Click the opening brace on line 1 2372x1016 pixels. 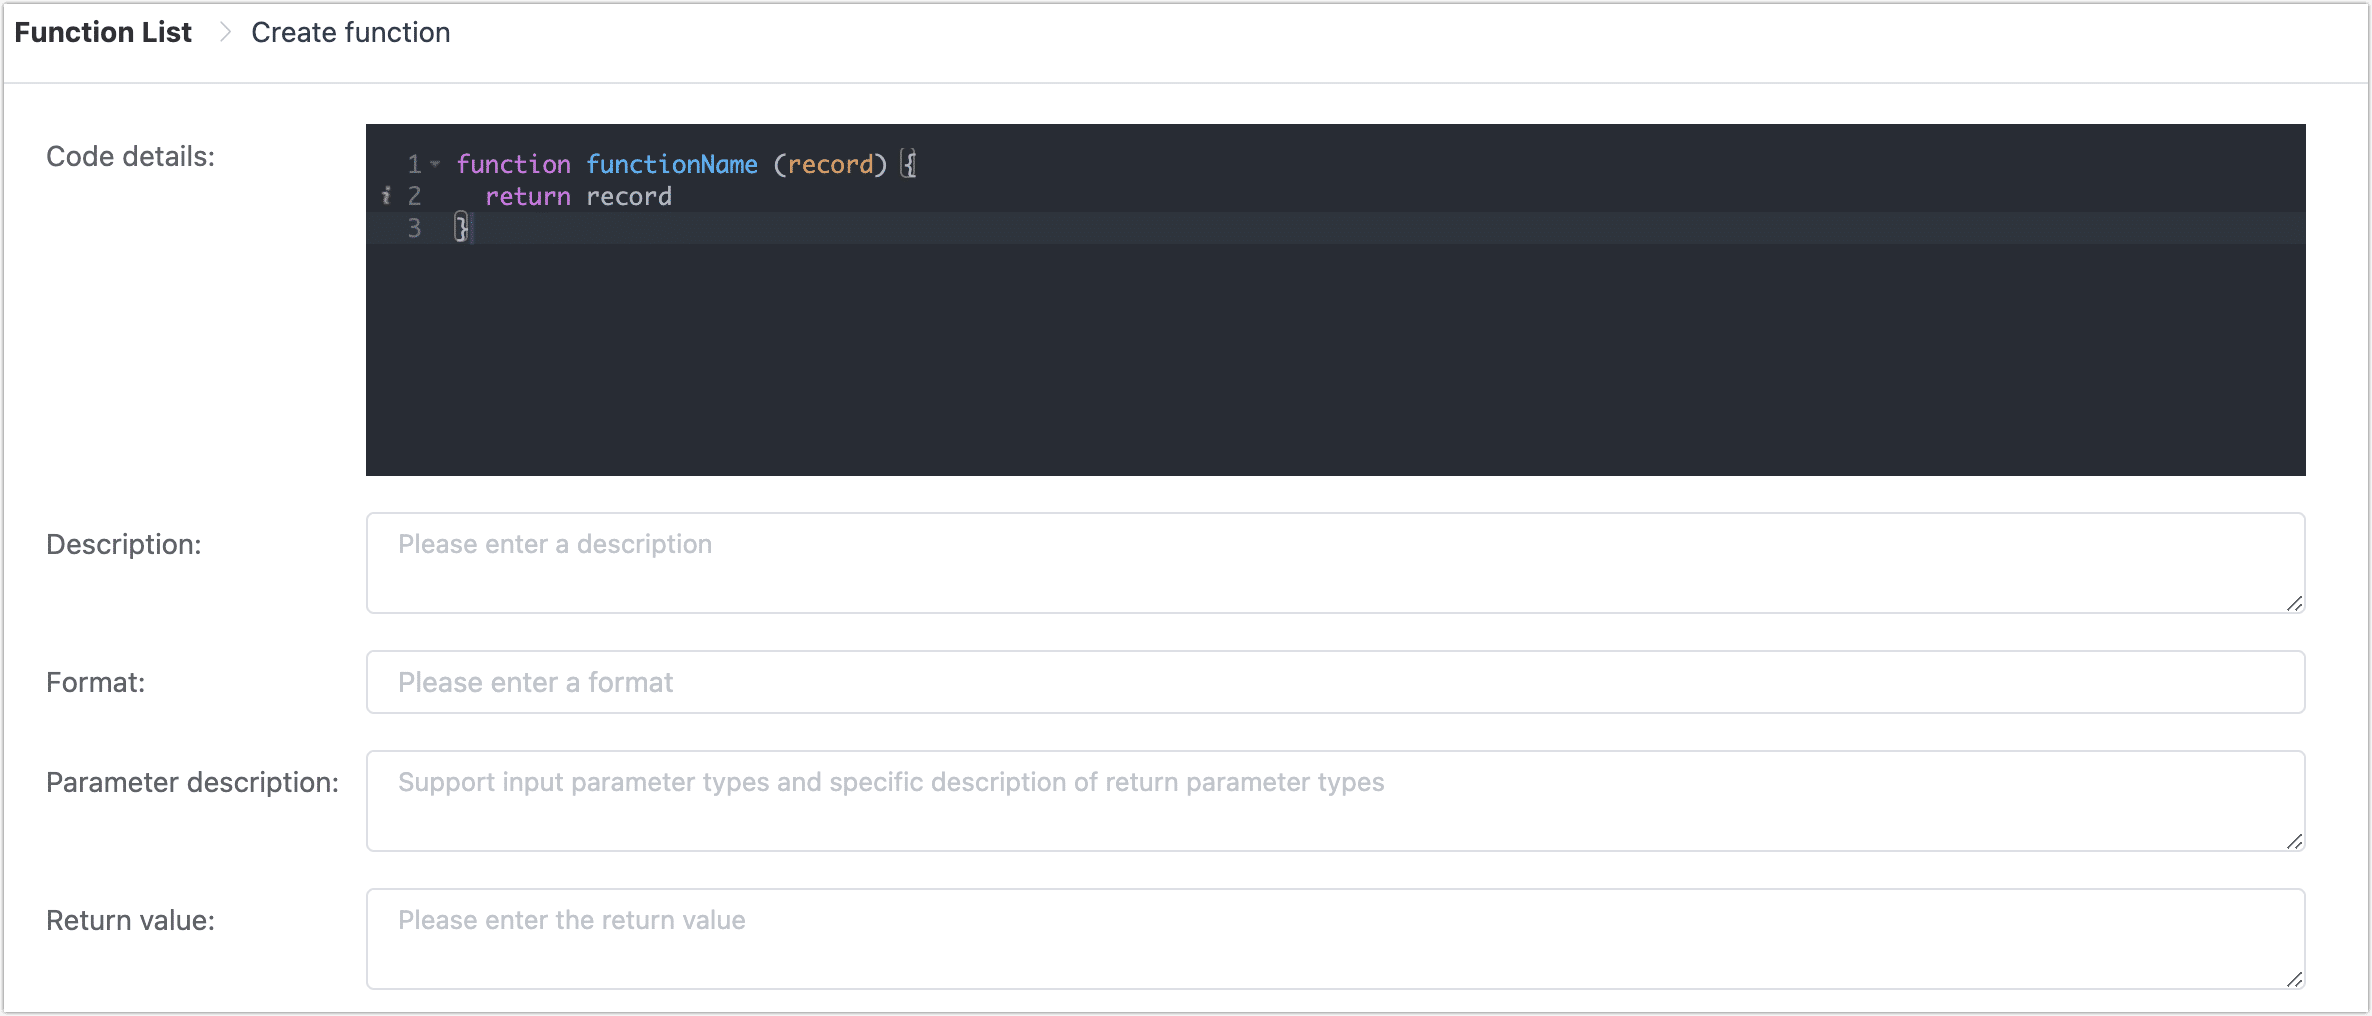coord(908,164)
